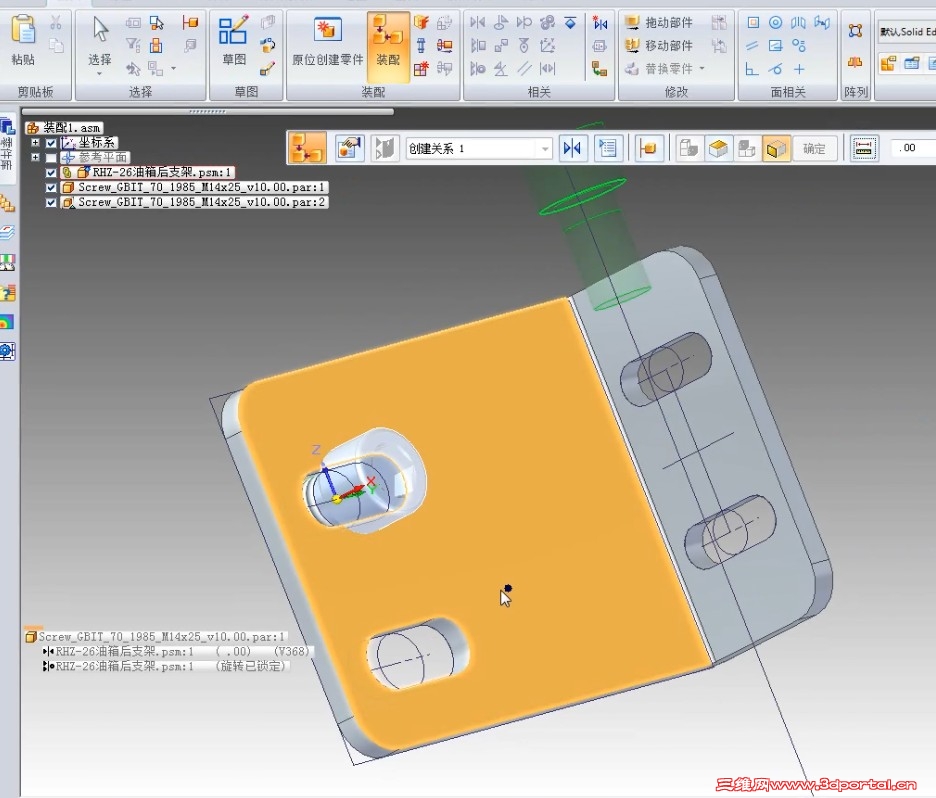
Task: Toggle checkbox for Screw par:1 component
Action: (51, 187)
